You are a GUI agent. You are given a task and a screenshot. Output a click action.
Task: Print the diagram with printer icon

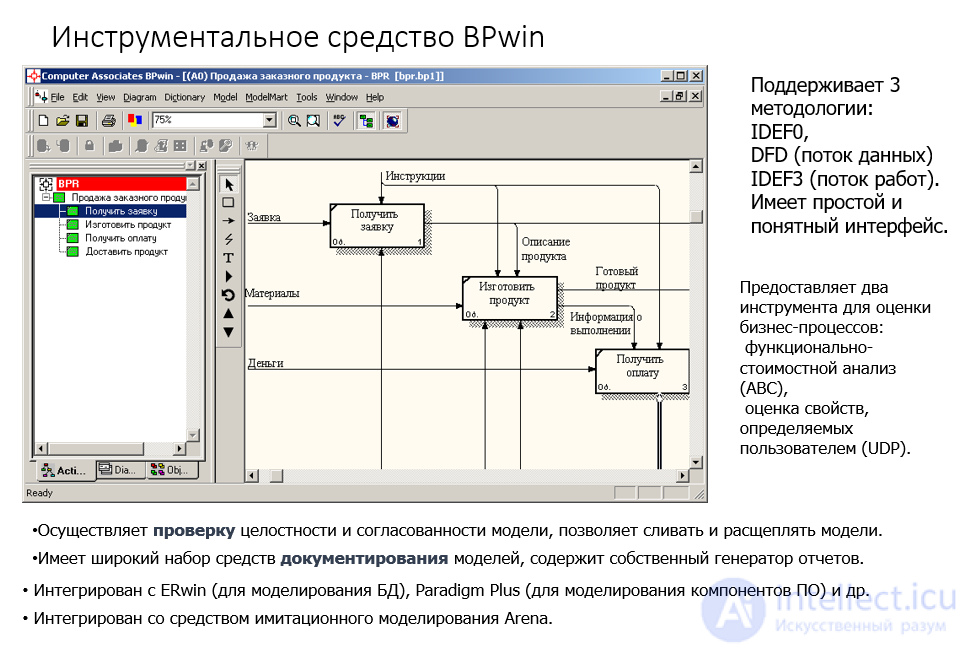[108, 120]
